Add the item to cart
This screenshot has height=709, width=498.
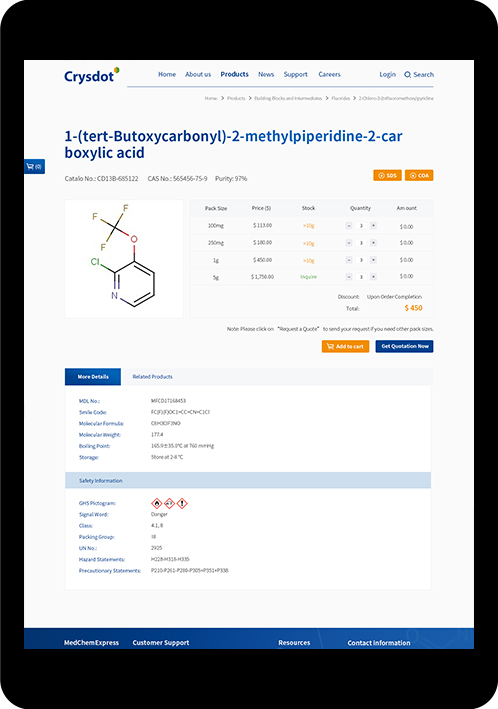(x=346, y=346)
